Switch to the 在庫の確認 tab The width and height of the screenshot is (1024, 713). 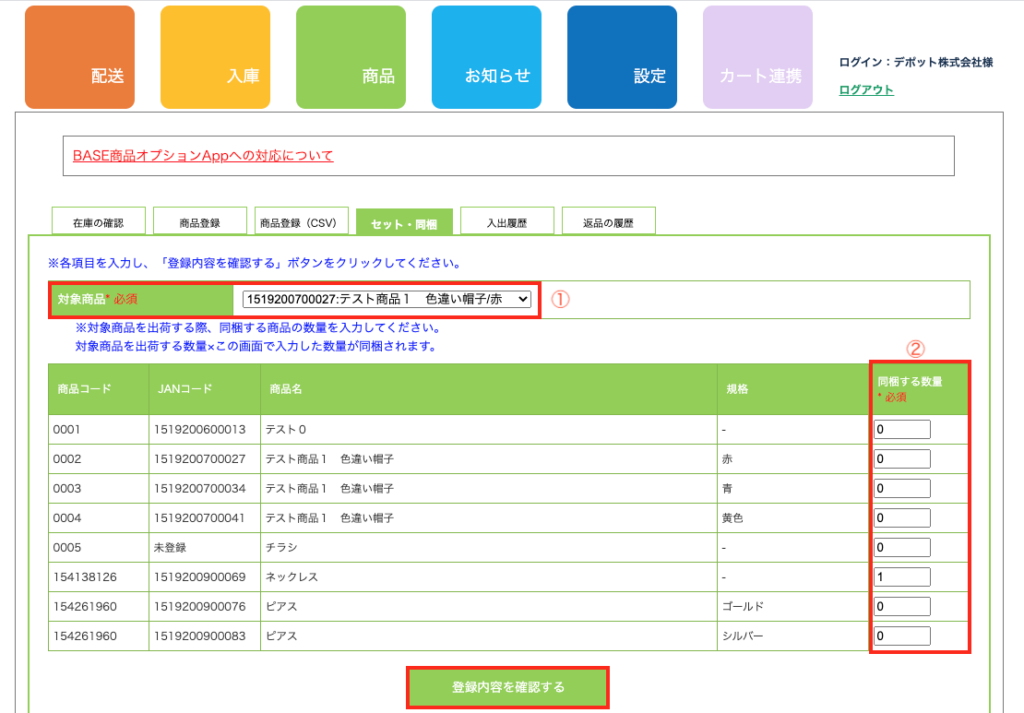(x=98, y=222)
